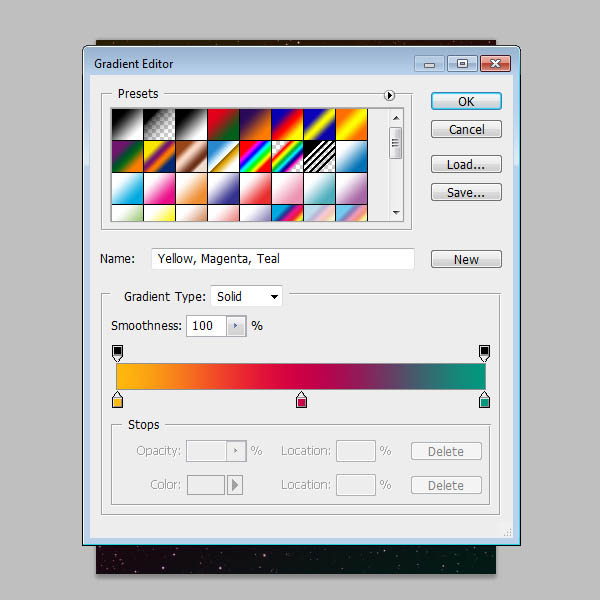The height and width of the screenshot is (600, 600).
Task: Select the copper gradient preset
Action: click(x=191, y=157)
